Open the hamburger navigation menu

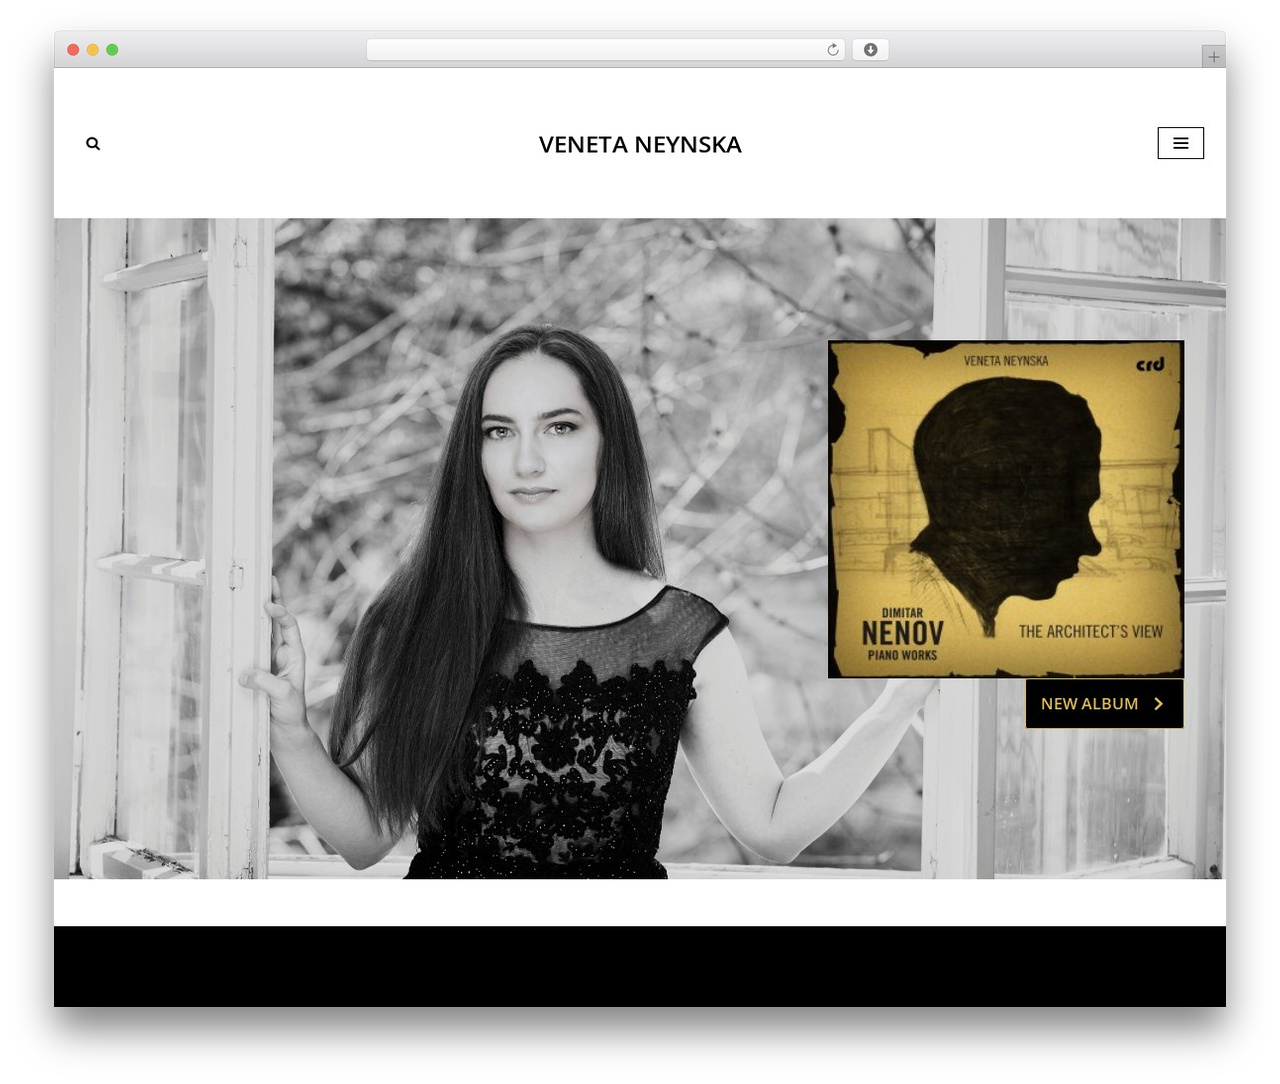click(x=1180, y=143)
